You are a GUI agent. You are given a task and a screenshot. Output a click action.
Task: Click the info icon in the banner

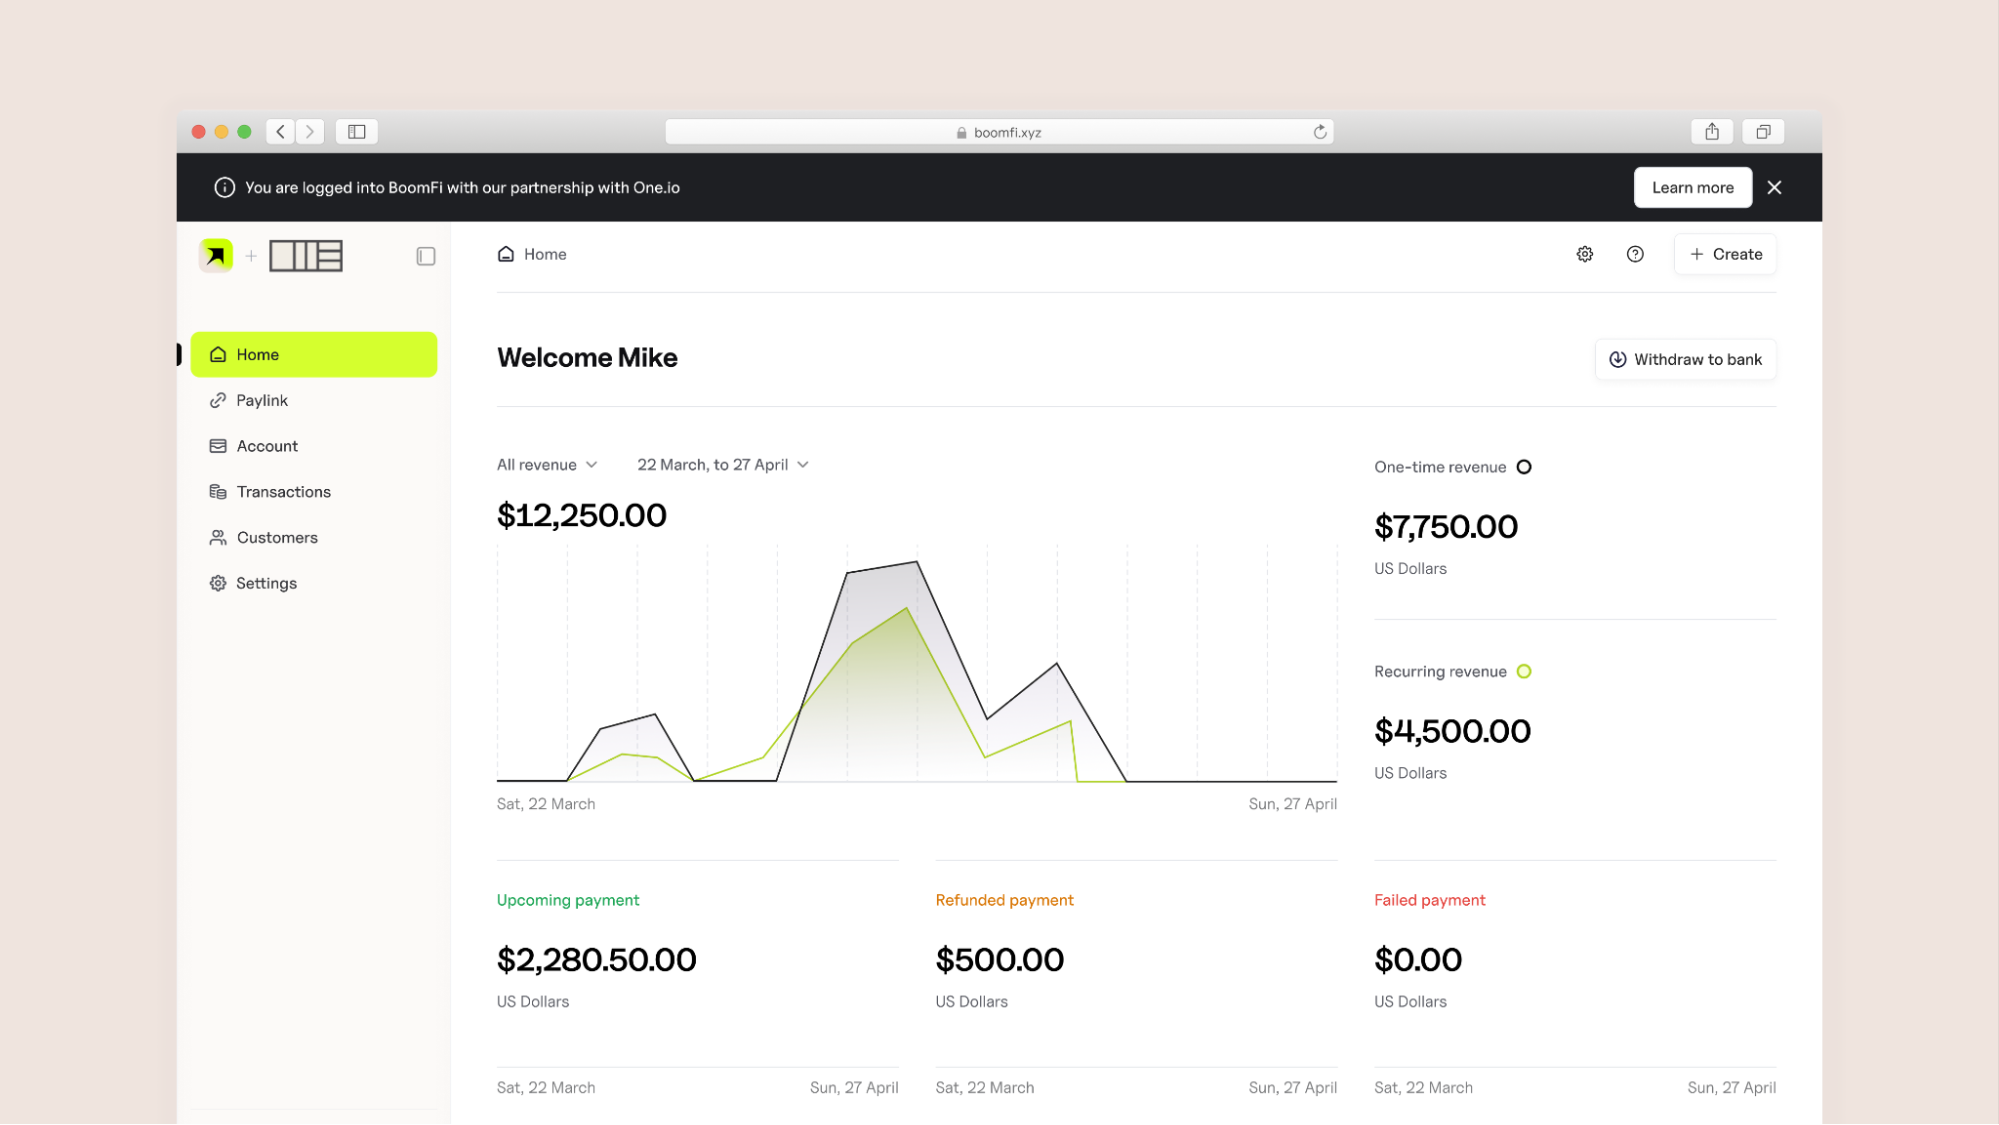pyautogui.click(x=225, y=188)
